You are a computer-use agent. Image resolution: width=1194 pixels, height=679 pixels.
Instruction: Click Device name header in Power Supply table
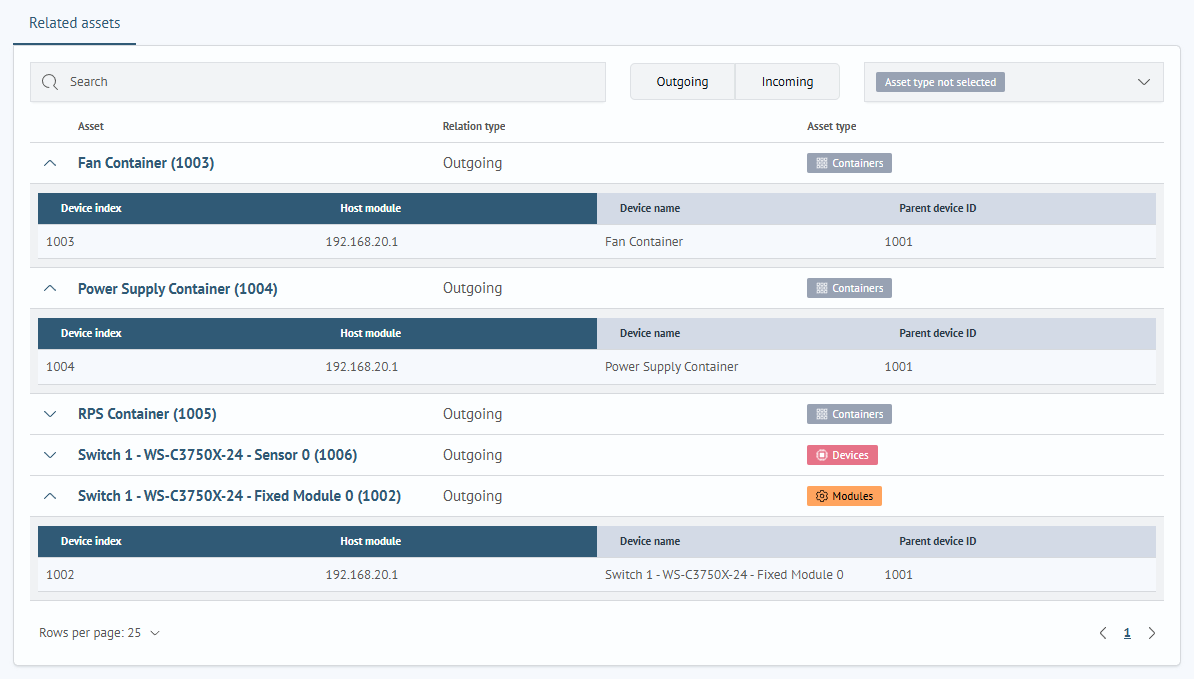pyautogui.click(x=650, y=333)
